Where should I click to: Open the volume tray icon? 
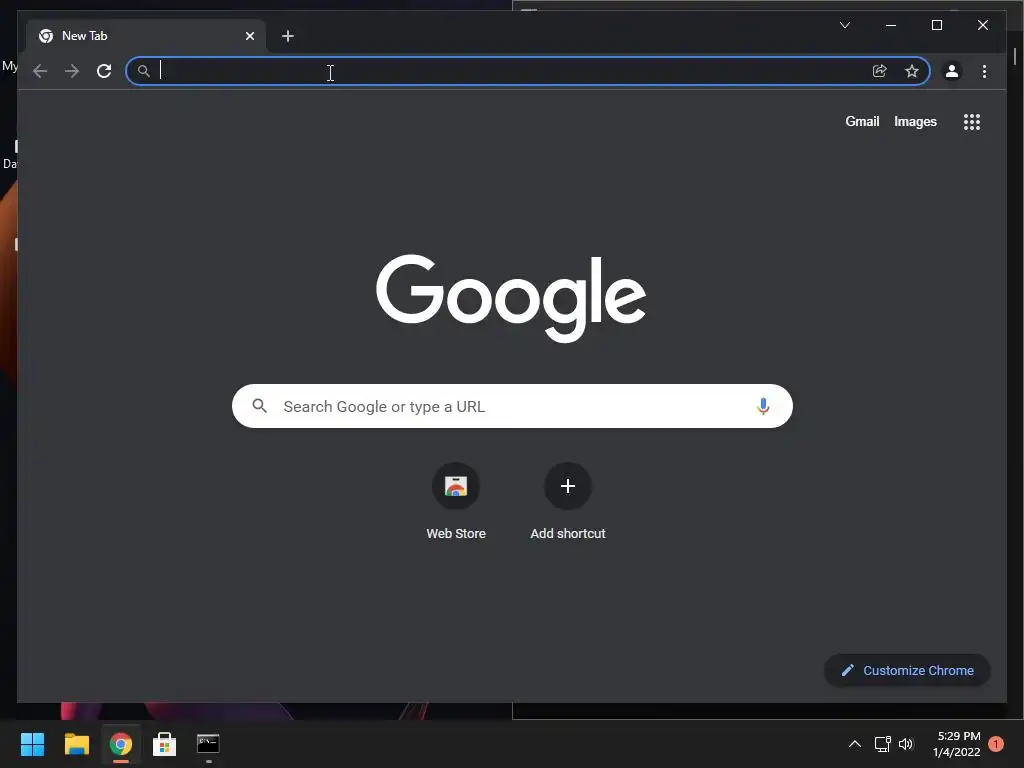[x=906, y=744]
